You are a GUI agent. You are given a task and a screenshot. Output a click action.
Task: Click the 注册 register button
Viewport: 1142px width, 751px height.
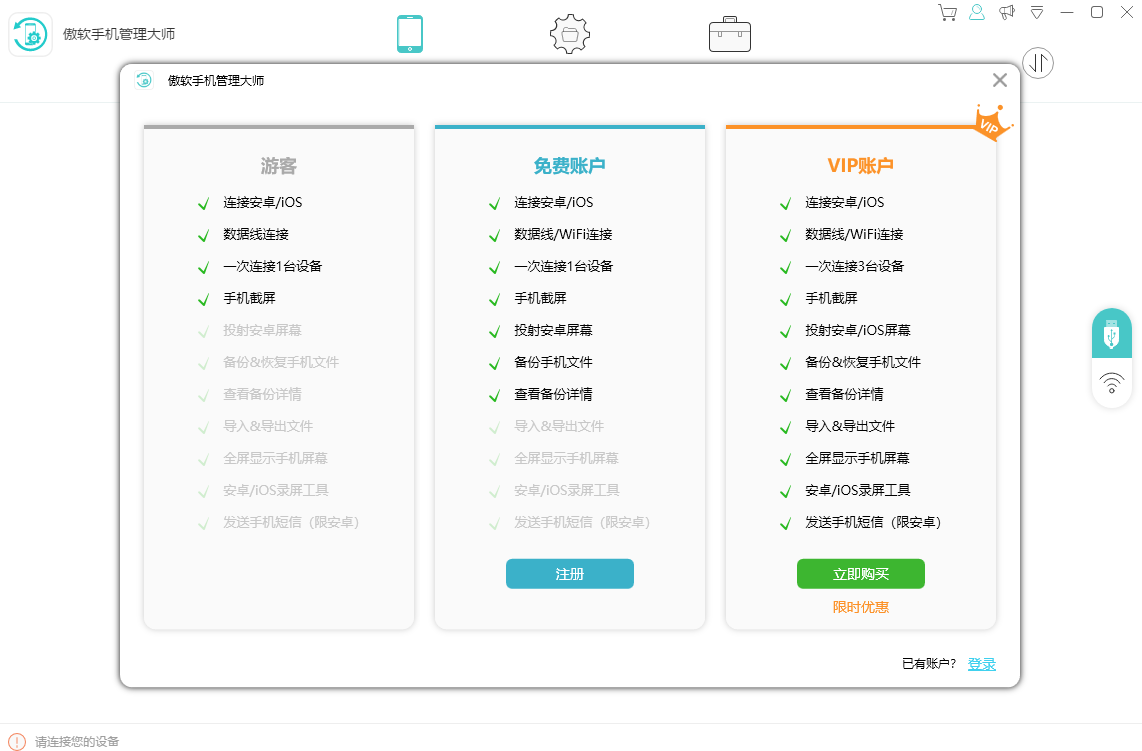pos(570,574)
